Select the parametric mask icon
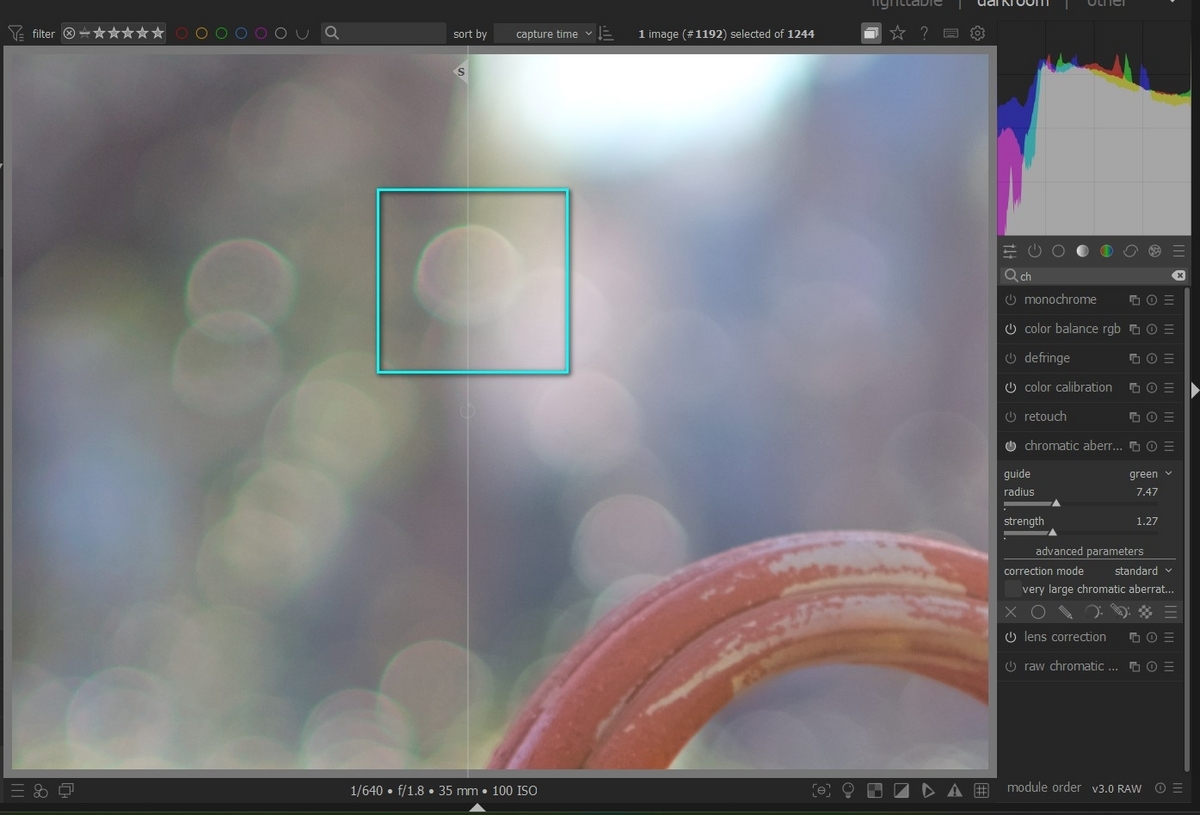1200x815 pixels. (x=1092, y=612)
